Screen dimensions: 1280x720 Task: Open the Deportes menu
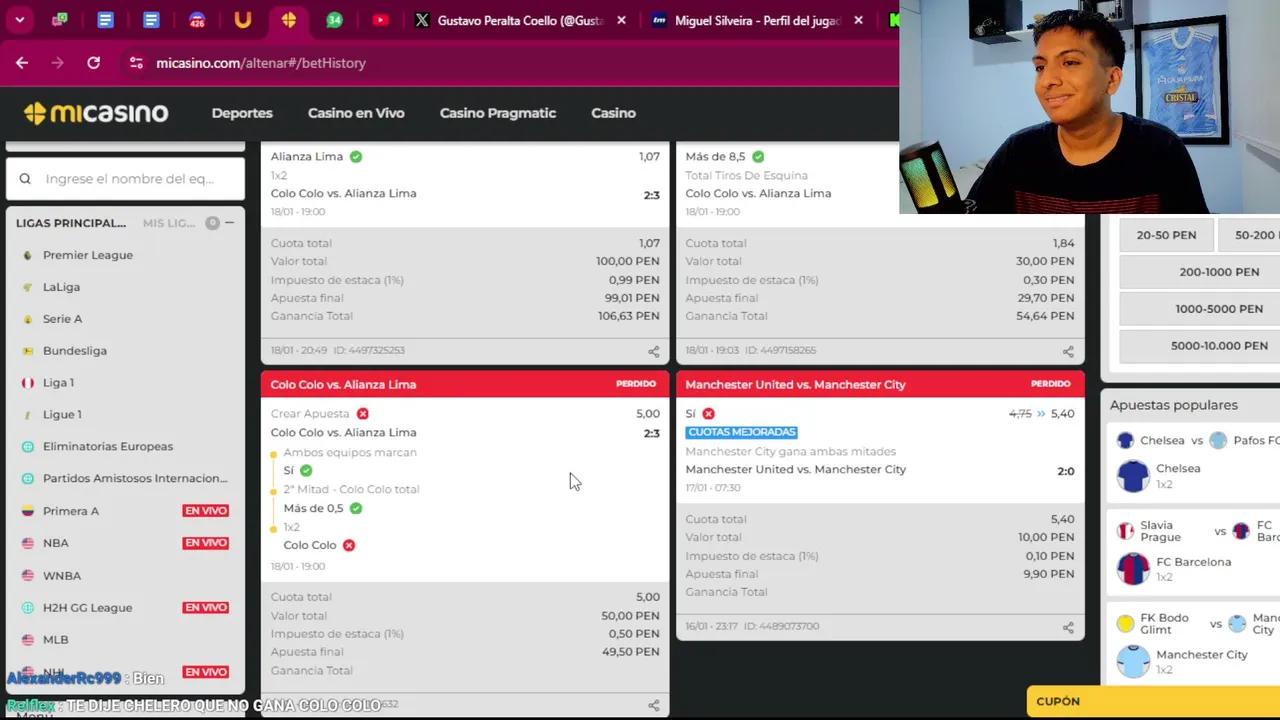tap(242, 113)
